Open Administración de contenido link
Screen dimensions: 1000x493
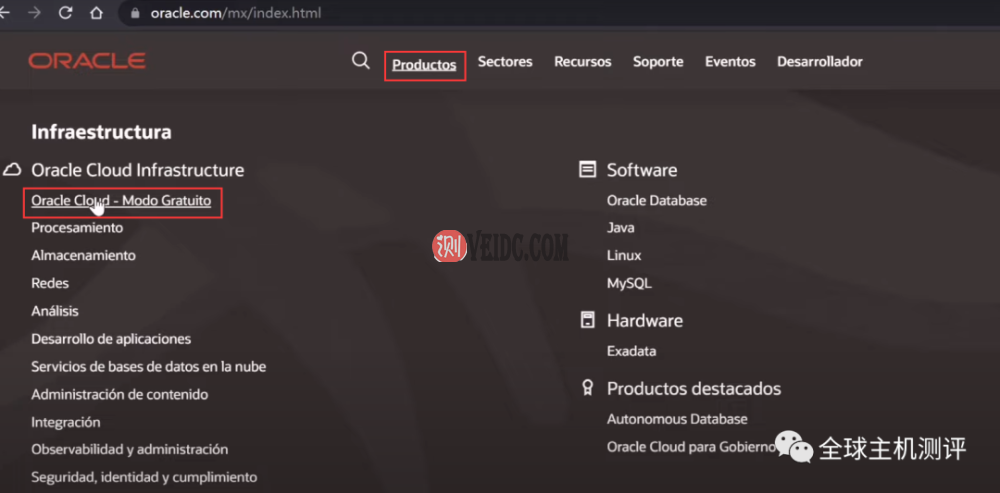[x=120, y=395]
